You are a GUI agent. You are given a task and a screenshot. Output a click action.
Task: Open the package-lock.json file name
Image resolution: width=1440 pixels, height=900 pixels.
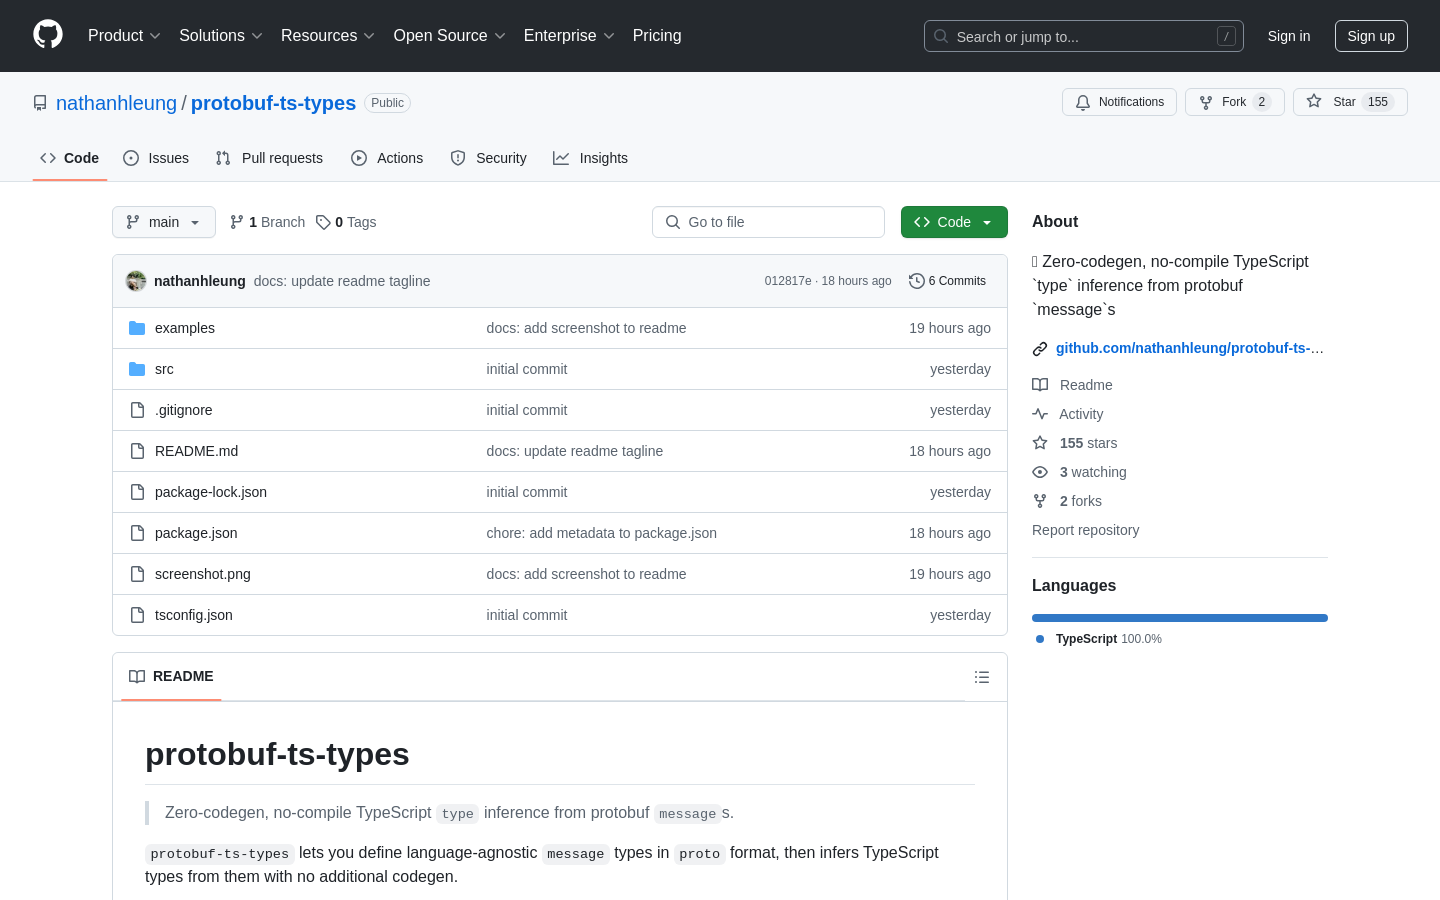pos(211,492)
